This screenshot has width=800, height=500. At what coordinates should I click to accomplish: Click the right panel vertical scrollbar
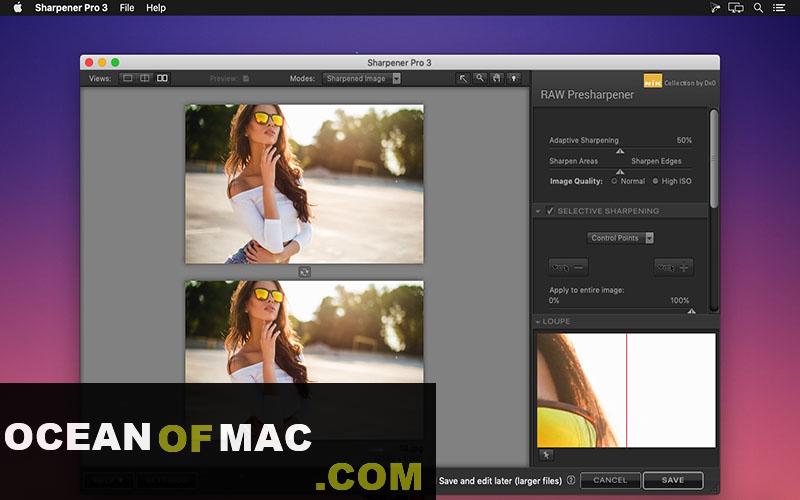[714, 158]
